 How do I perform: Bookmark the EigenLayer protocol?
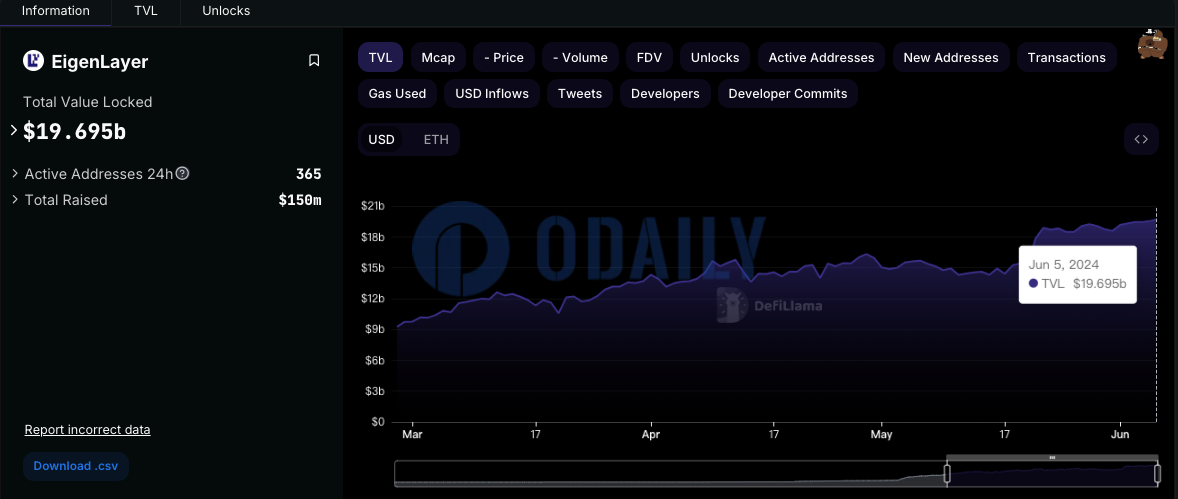[314, 61]
